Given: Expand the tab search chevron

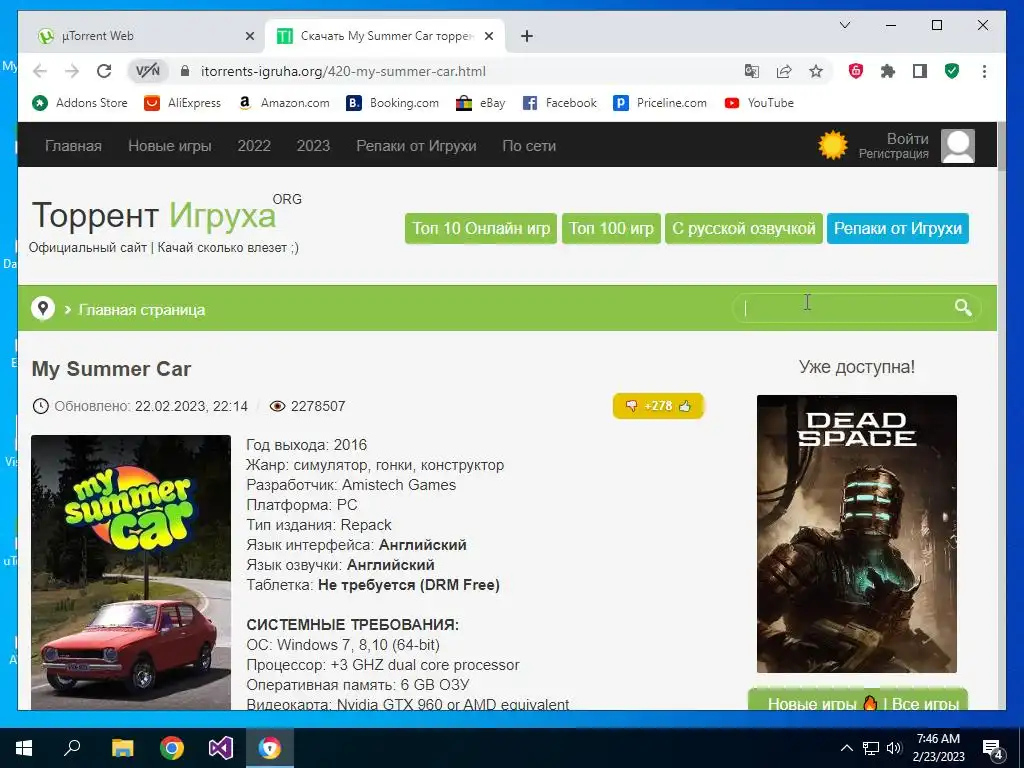Looking at the screenshot, I should [844, 25].
